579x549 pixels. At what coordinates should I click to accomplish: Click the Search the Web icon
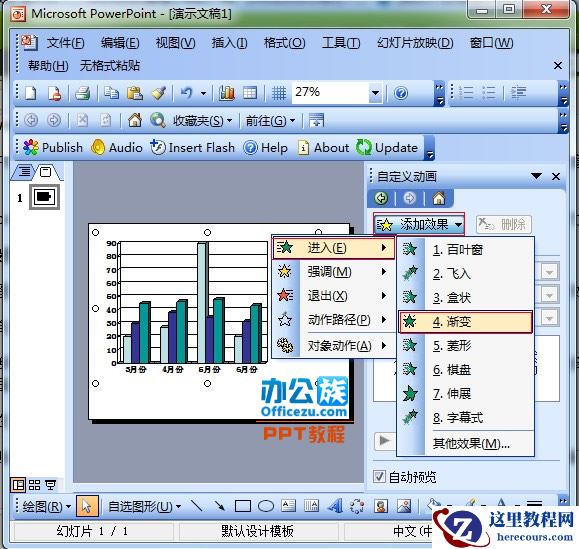pyautogui.click(x=158, y=120)
